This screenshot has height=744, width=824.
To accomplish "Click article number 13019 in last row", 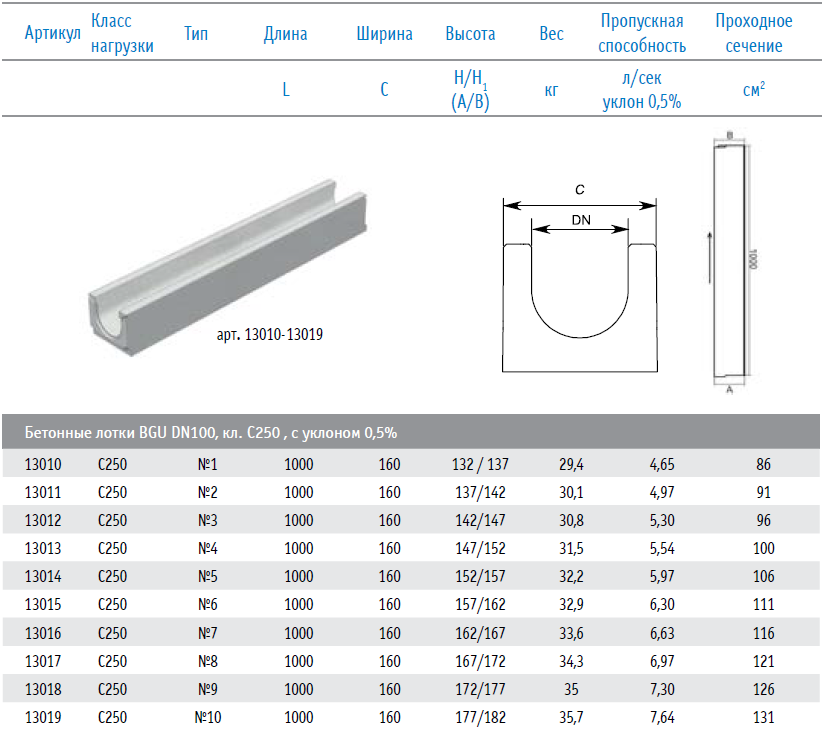I will click(x=43, y=717).
